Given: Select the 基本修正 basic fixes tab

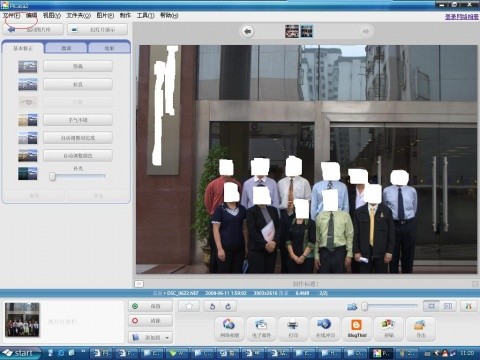Looking at the screenshot, I should [x=23, y=48].
